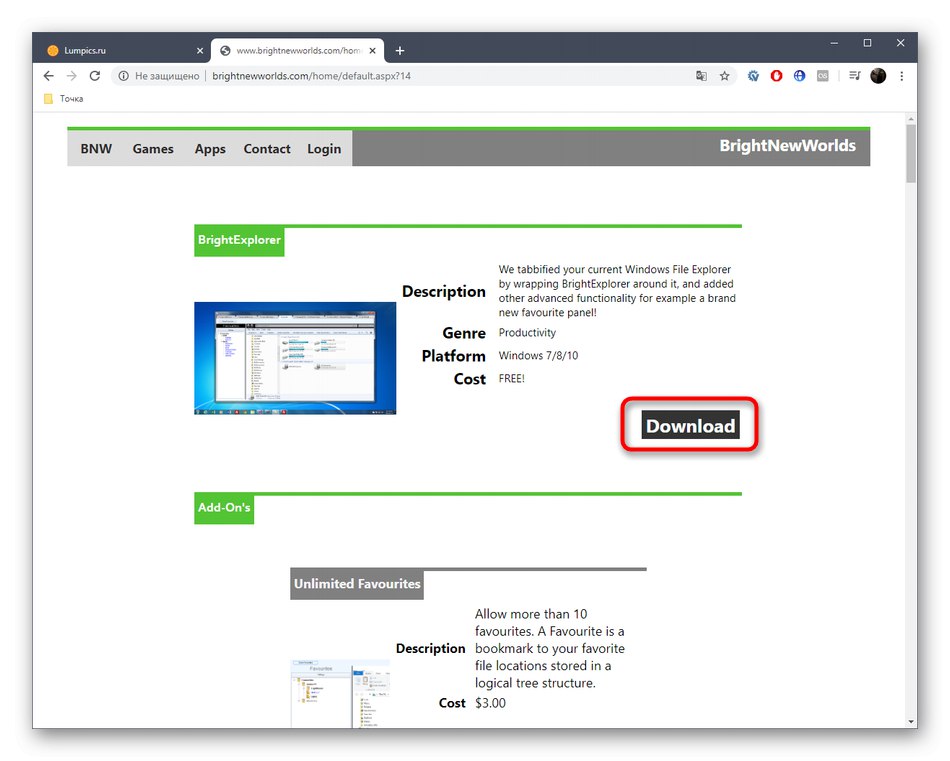This screenshot has height=761, width=950.
Task: Click the red Opera-style extension icon
Action: 776,76
